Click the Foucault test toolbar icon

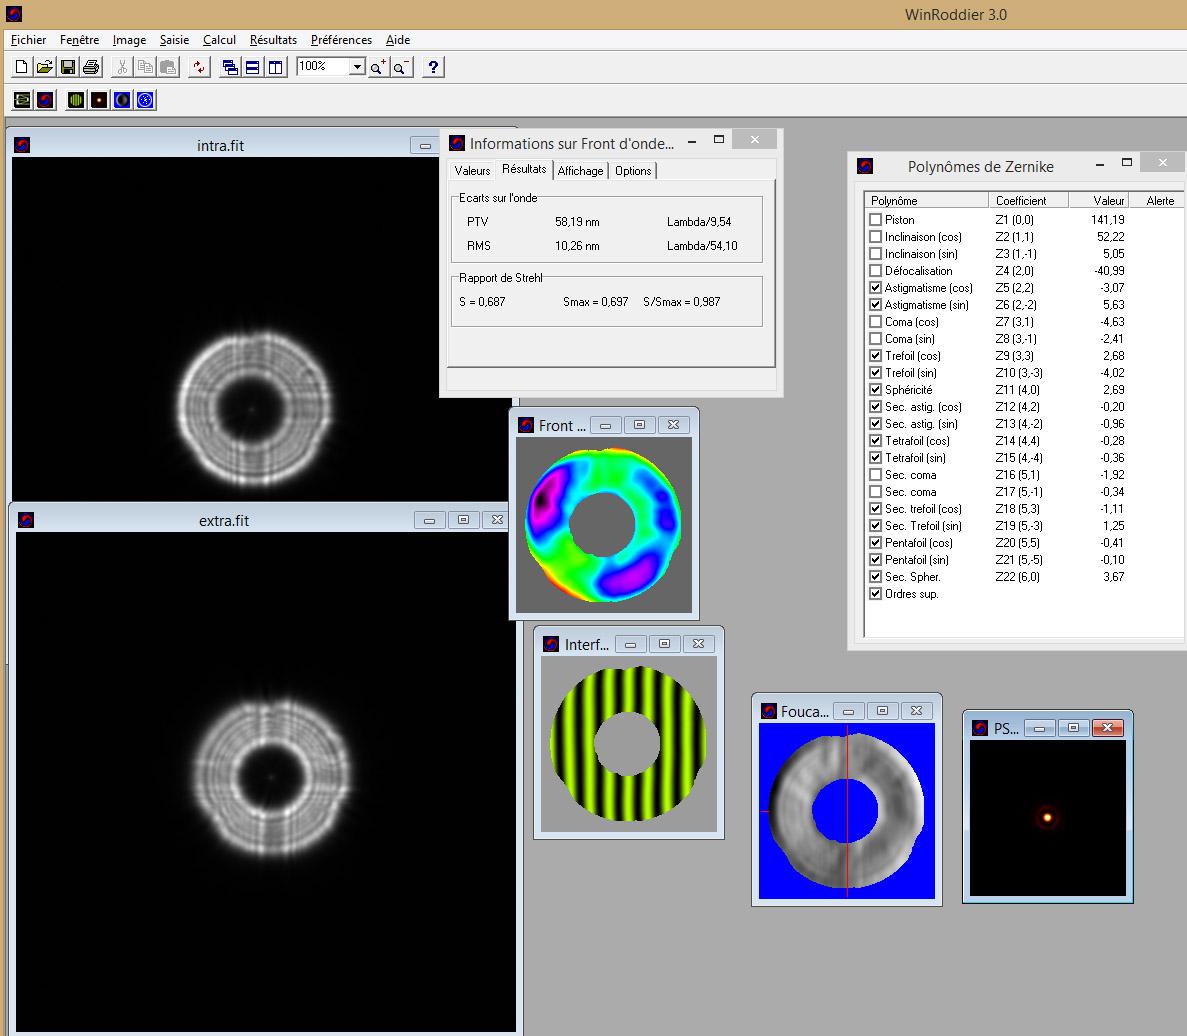122,100
